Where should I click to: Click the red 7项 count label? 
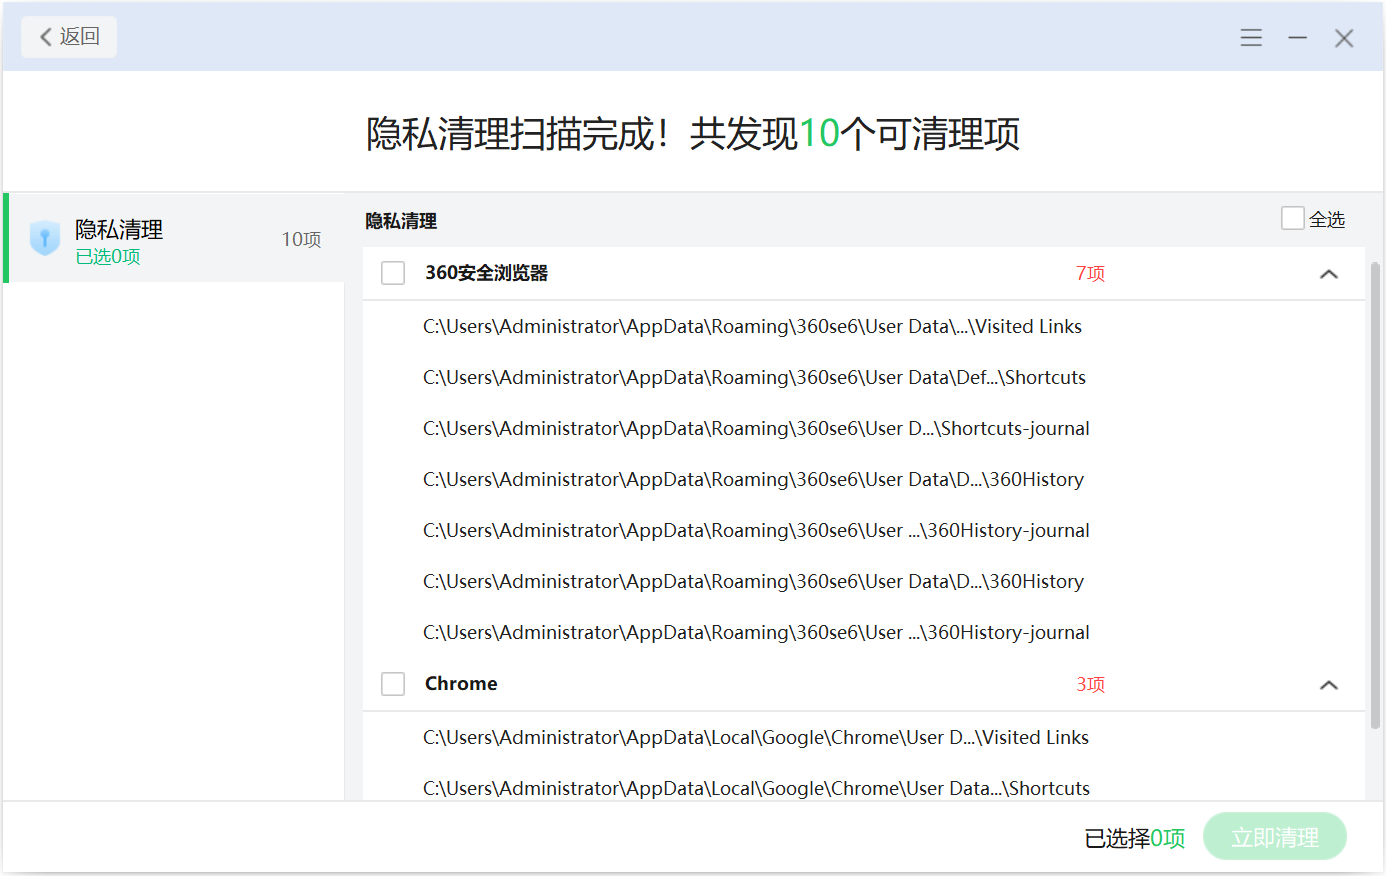tap(1090, 274)
